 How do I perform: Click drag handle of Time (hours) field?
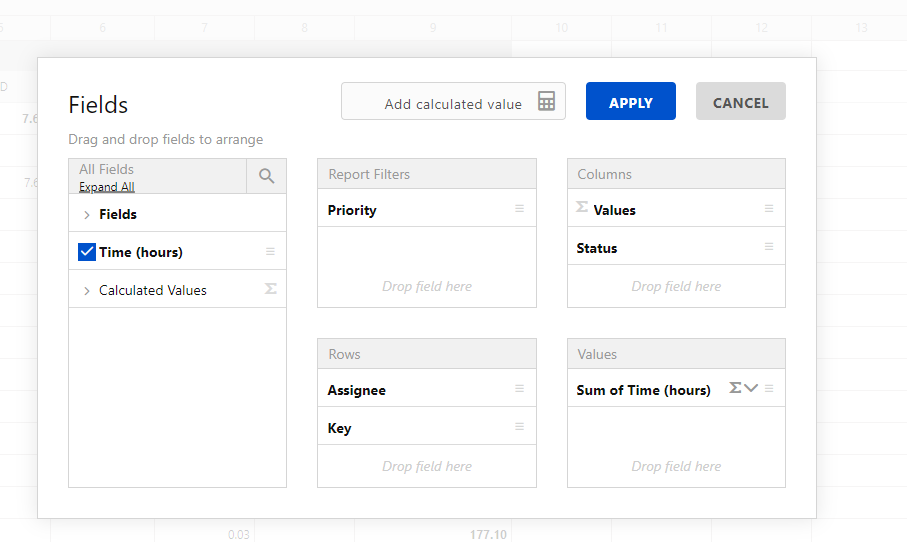[x=269, y=252]
